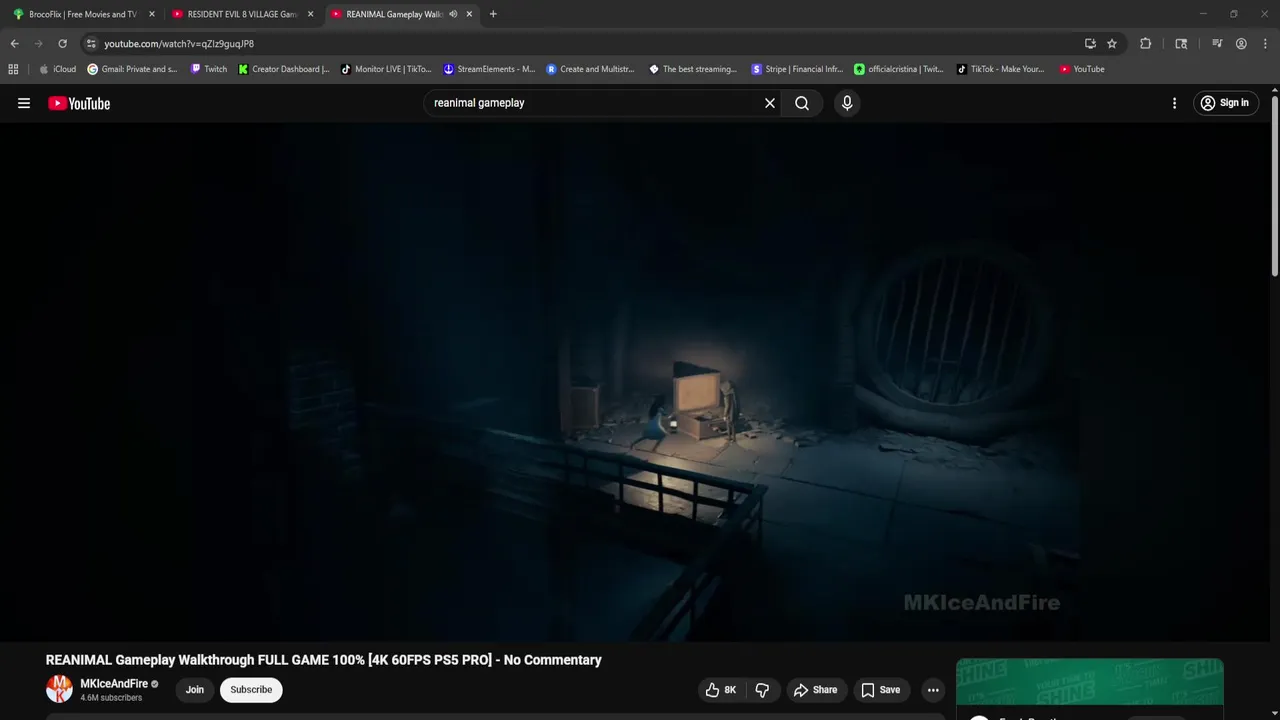This screenshot has height=720, width=1280.
Task: Open MKIceAndFire channel name link
Action: point(114,684)
